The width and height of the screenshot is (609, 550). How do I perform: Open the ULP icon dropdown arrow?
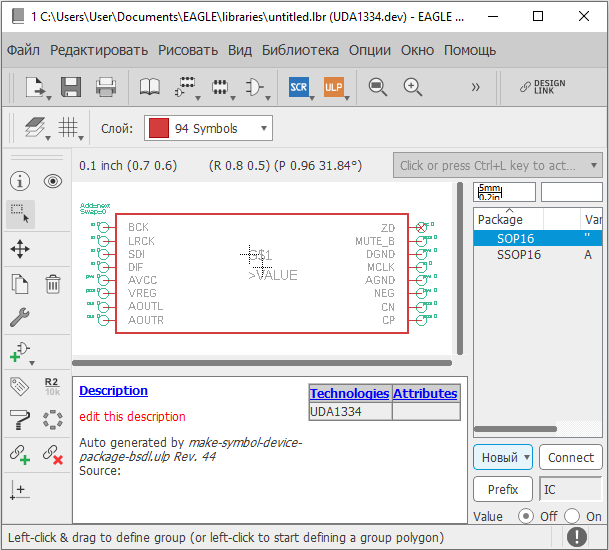(347, 98)
